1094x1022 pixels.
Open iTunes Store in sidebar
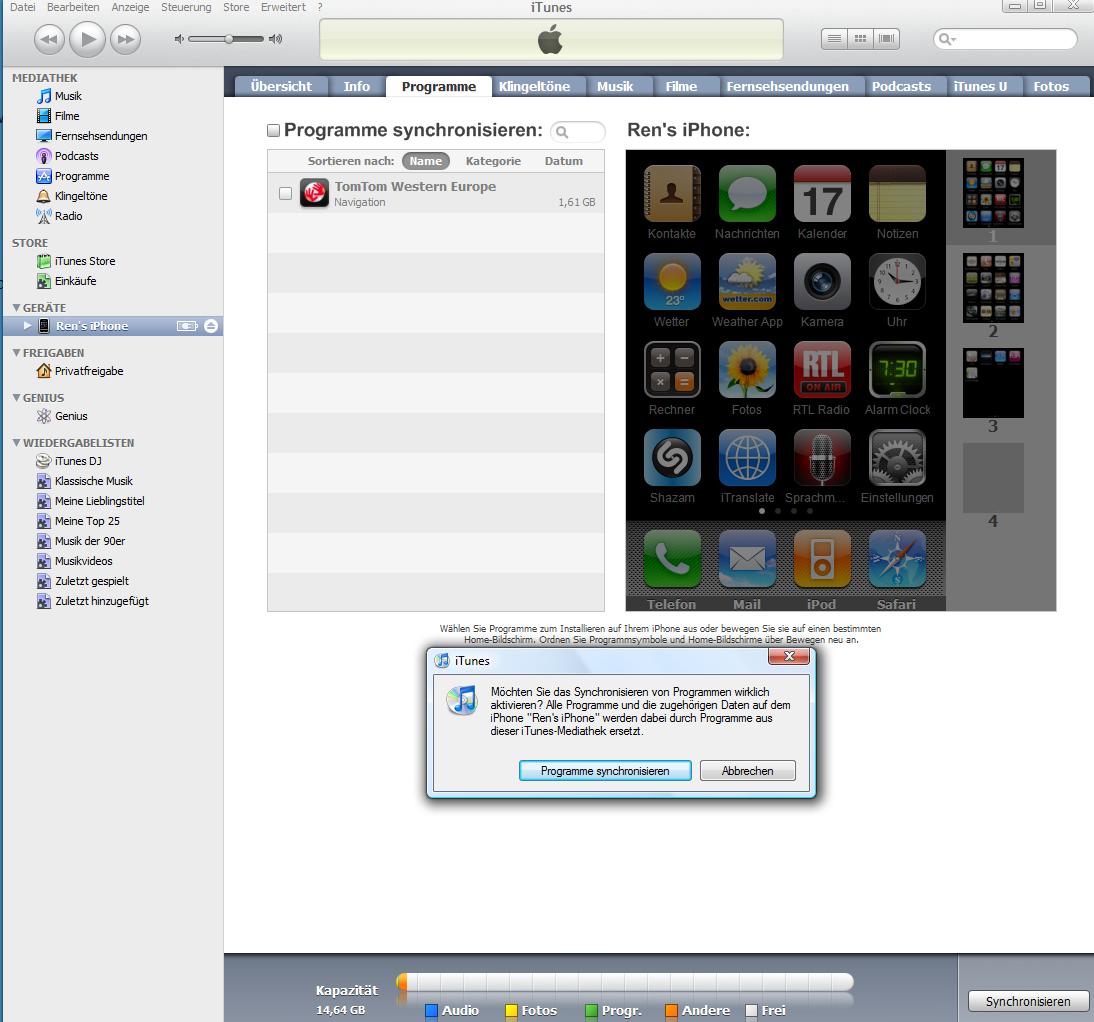click(x=84, y=261)
